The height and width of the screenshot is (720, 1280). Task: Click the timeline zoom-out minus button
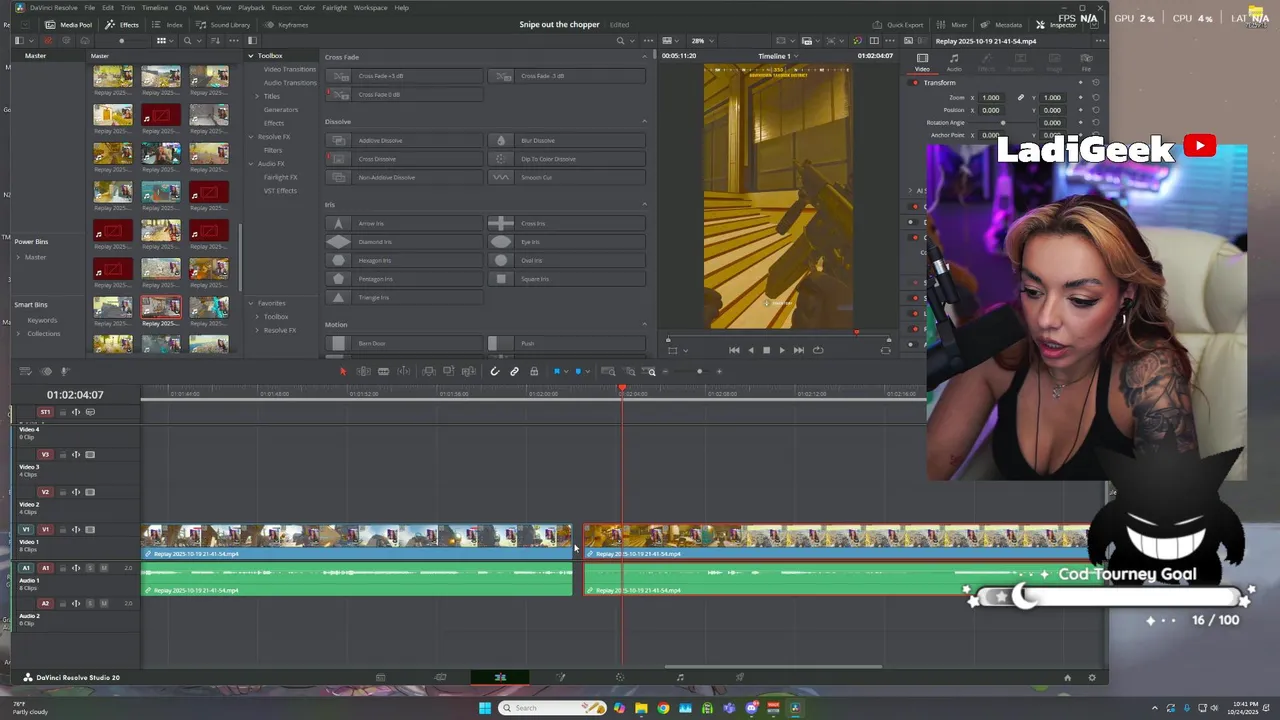pyautogui.click(x=665, y=372)
